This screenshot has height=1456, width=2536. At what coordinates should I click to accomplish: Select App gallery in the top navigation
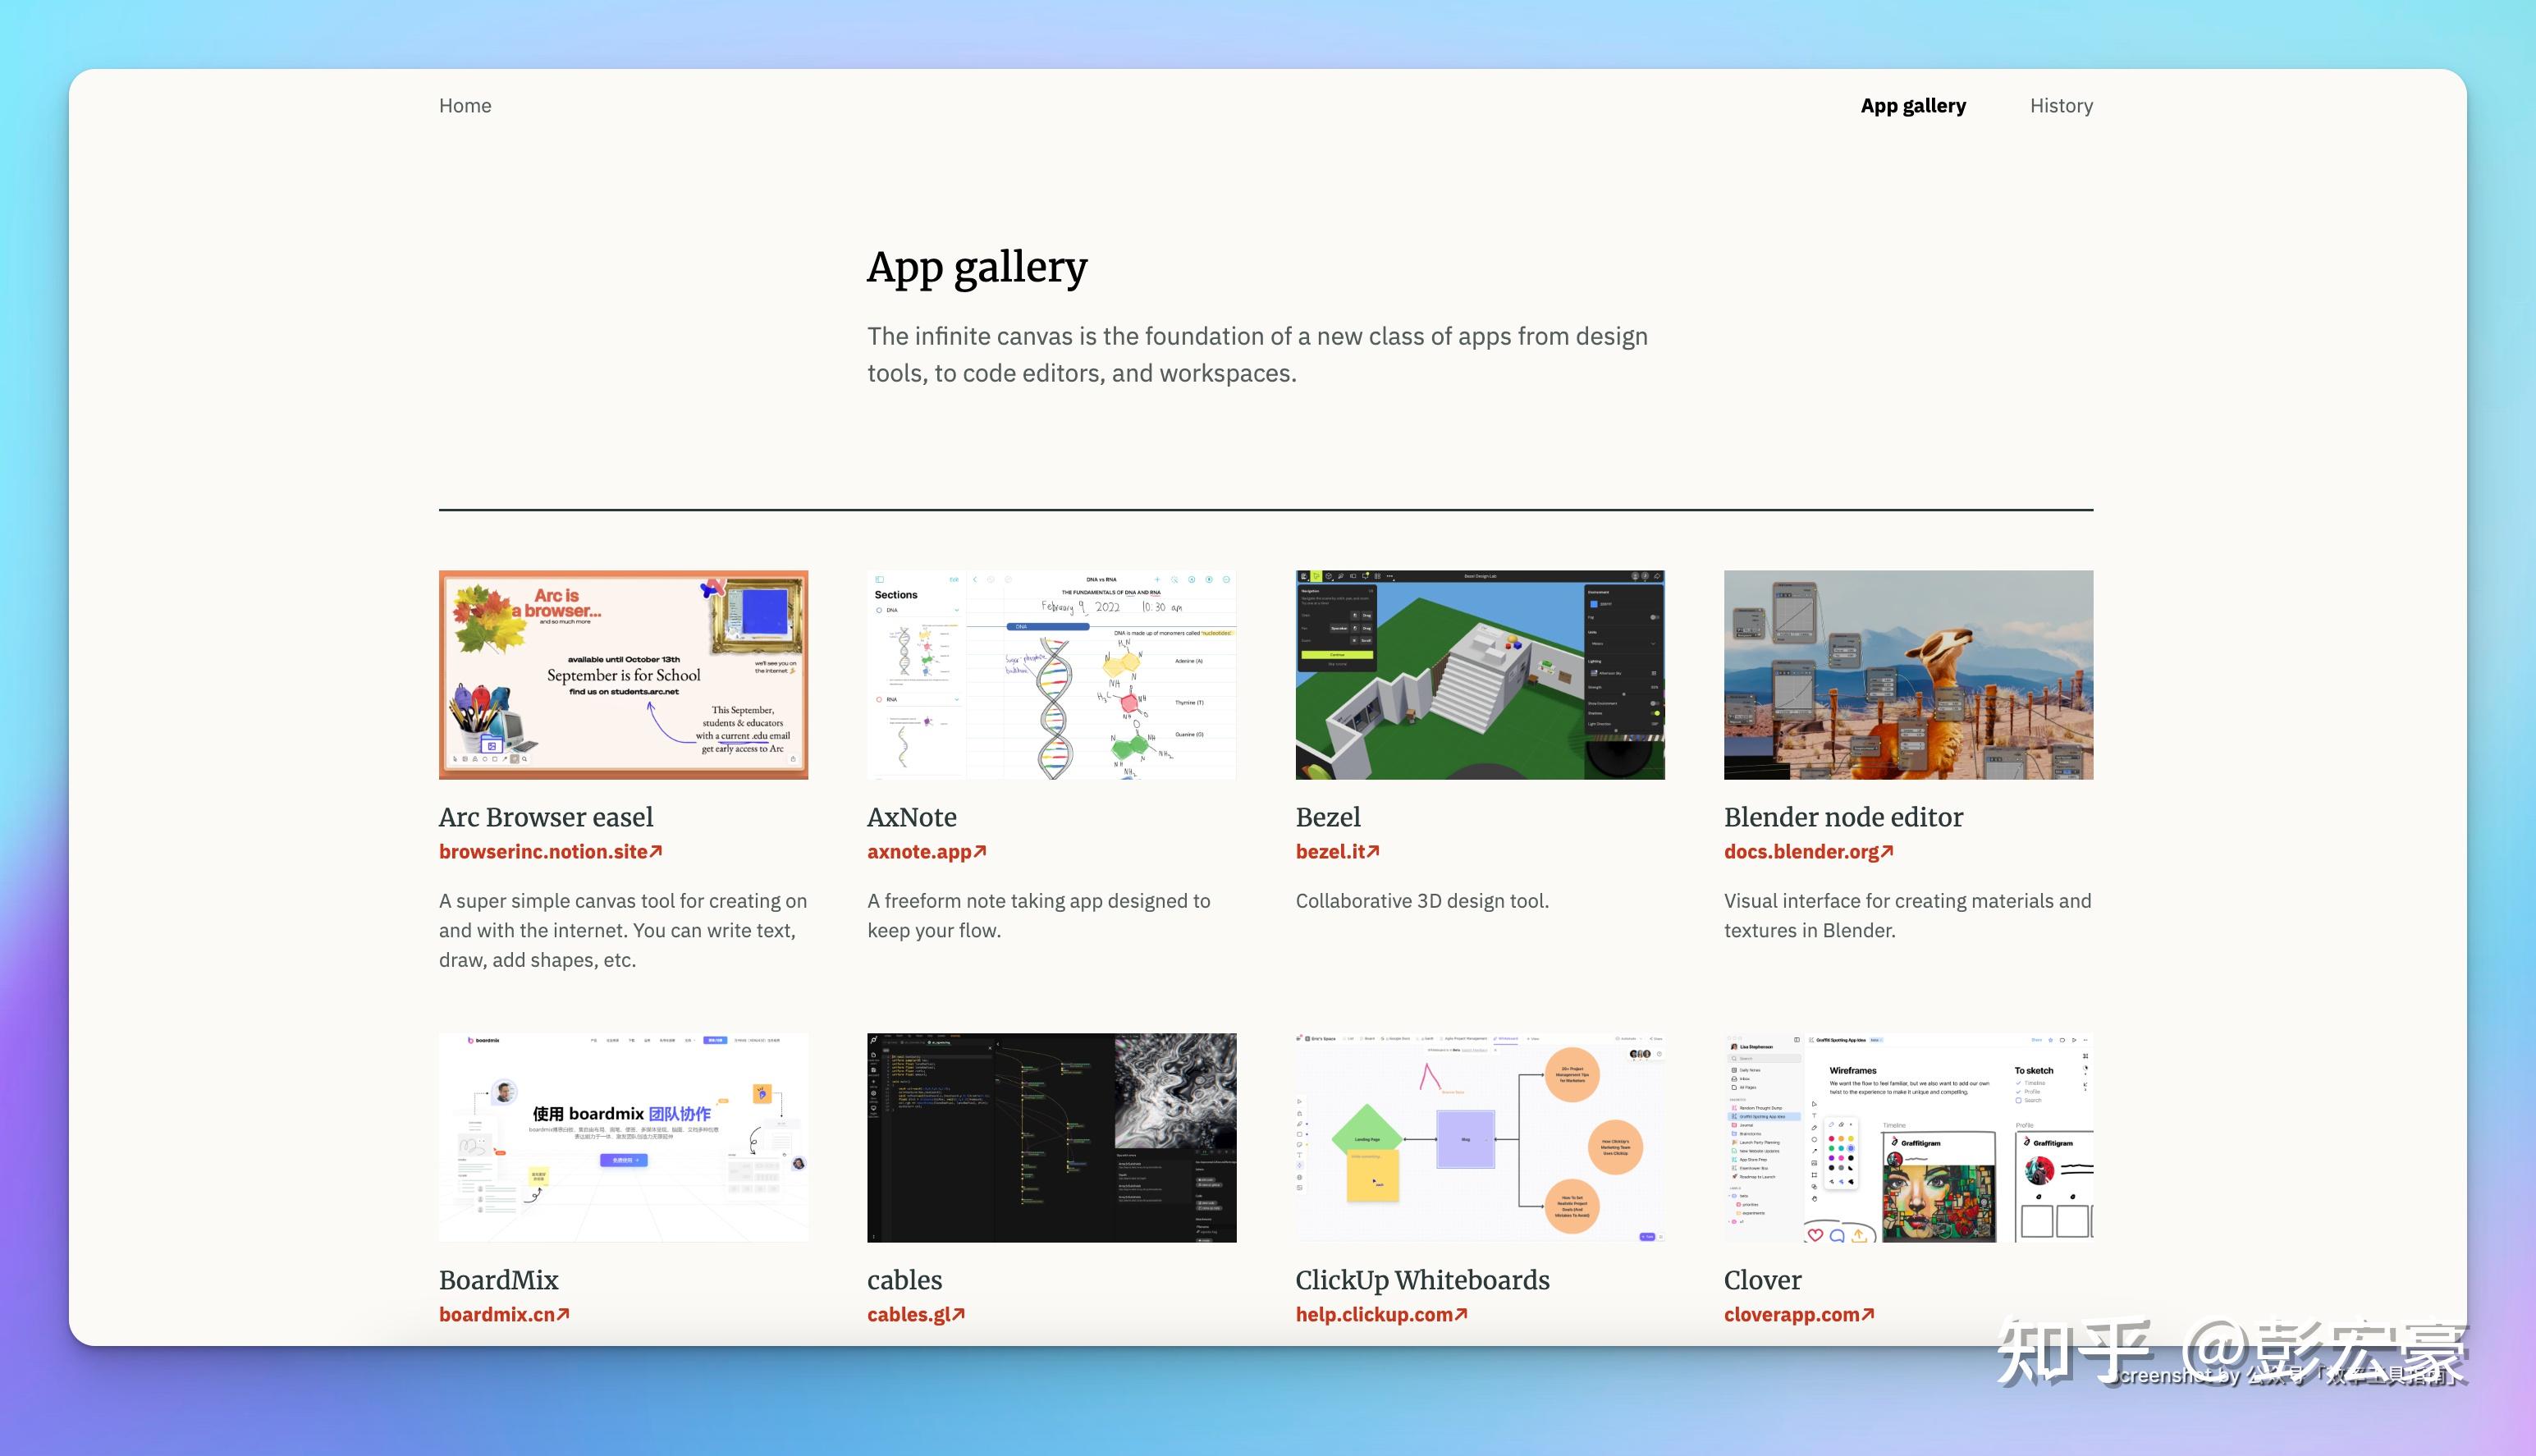tap(1913, 106)
